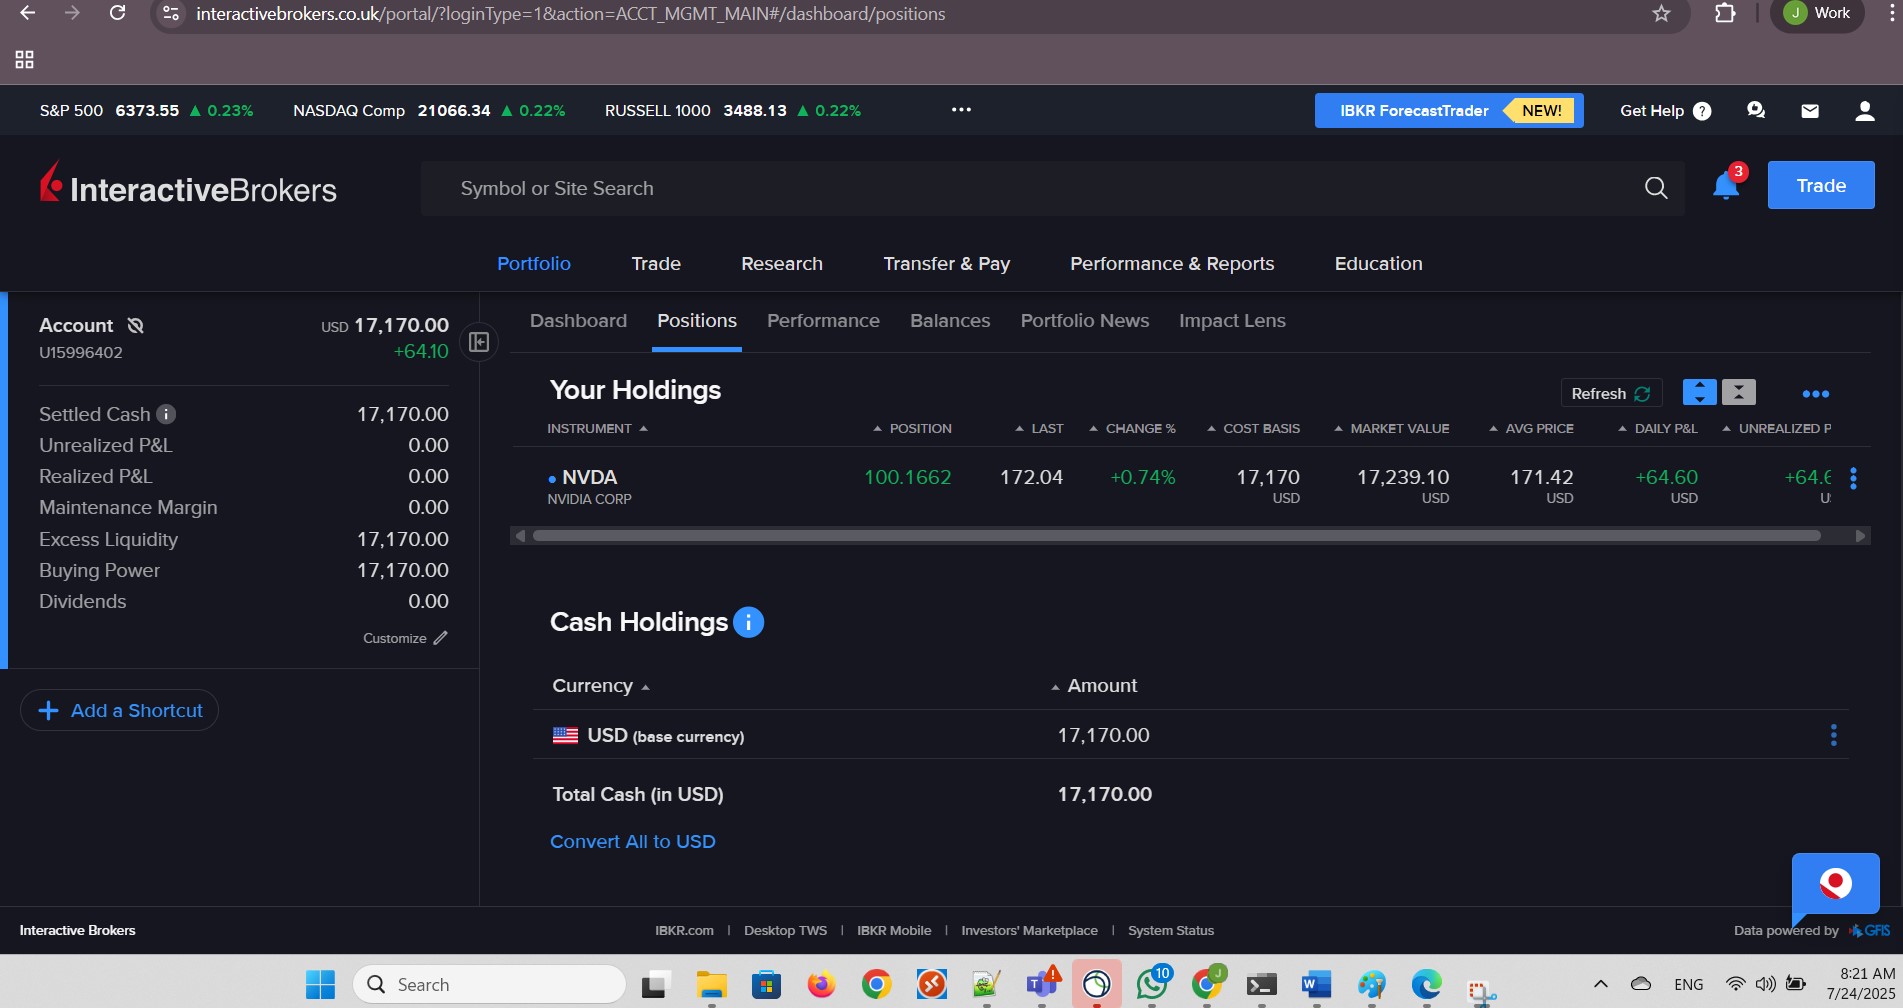
Task: Sort holdings by Last column
Action: [1039, 428]
